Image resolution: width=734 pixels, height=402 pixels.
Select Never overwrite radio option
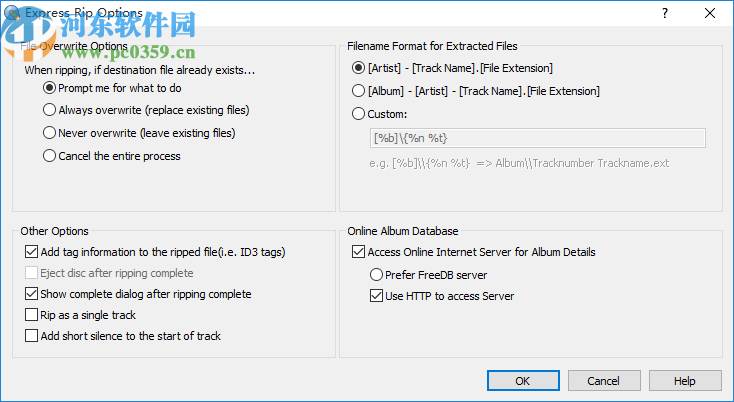point(50,133)
